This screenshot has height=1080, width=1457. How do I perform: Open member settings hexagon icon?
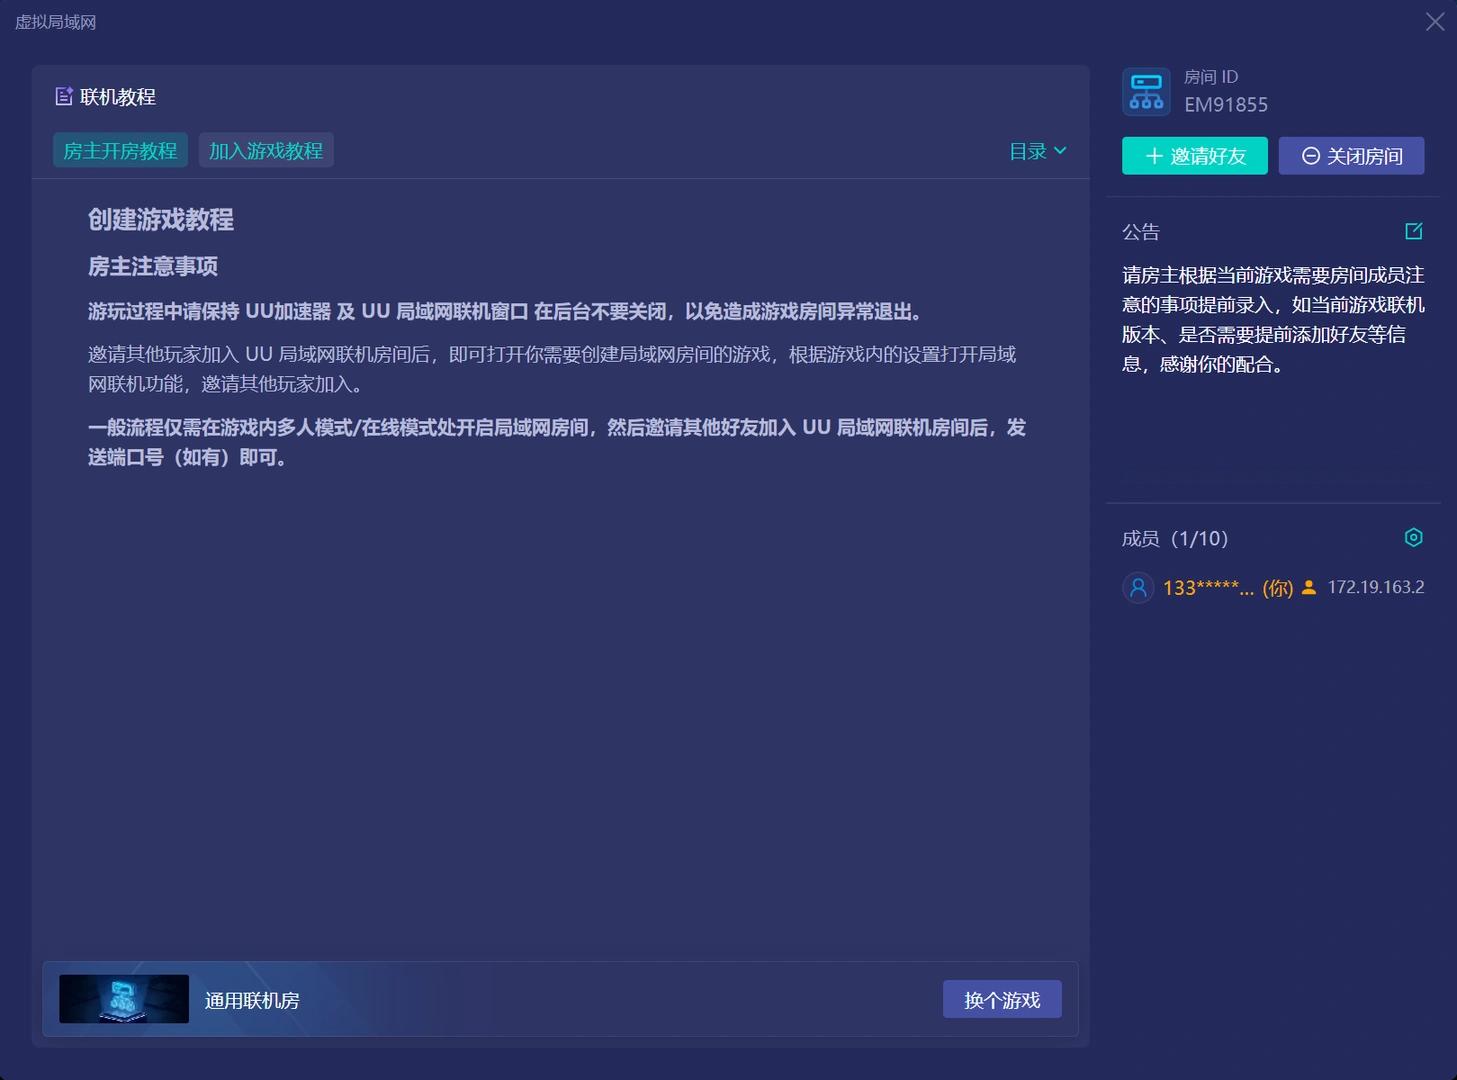tap(1413, 538)
